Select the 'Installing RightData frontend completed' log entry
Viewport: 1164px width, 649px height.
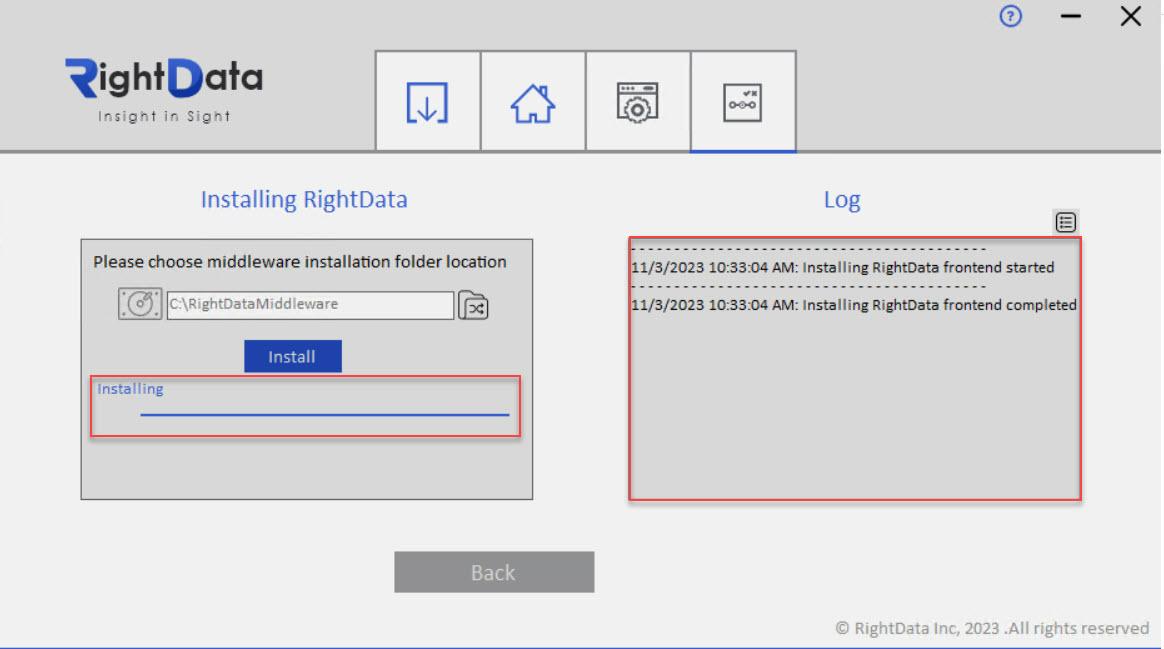tap(852, 304)
